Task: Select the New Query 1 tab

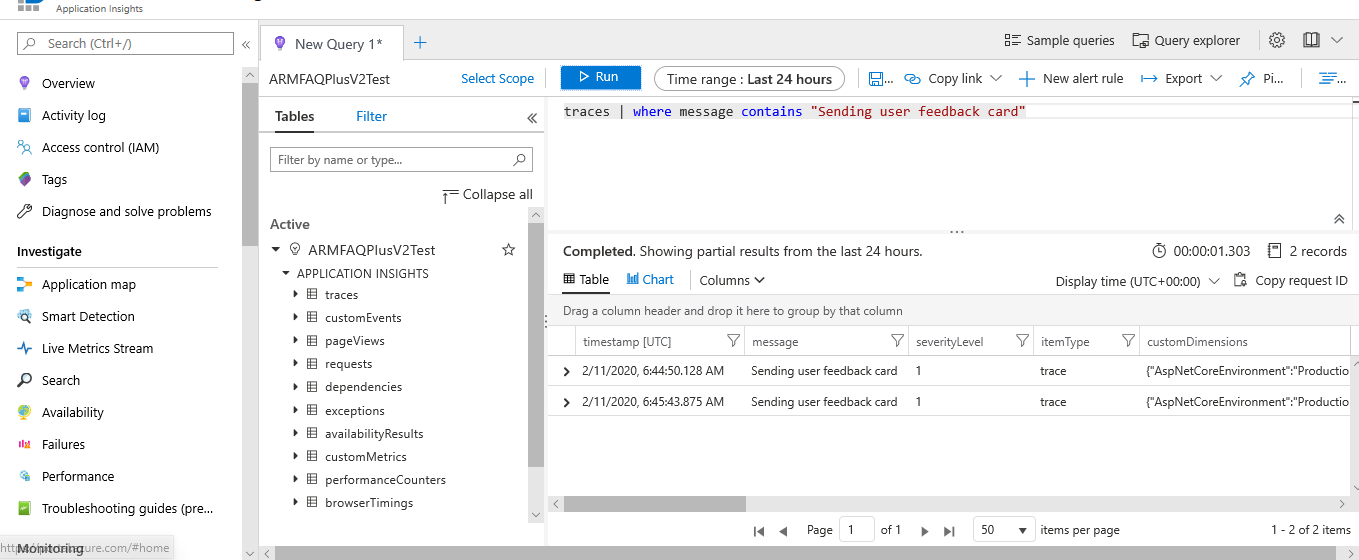Action: (x=331, y=43)
